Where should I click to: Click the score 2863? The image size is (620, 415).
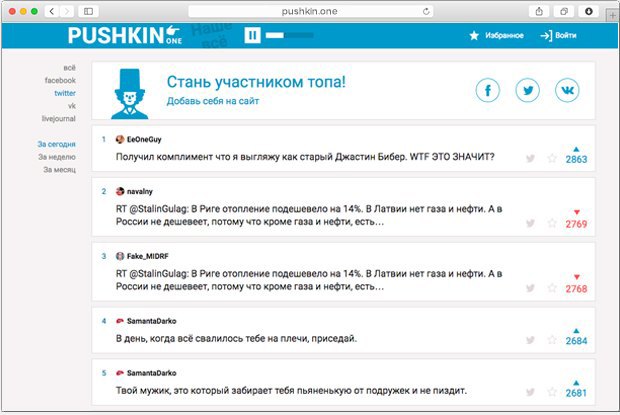[x=576, y=159]
